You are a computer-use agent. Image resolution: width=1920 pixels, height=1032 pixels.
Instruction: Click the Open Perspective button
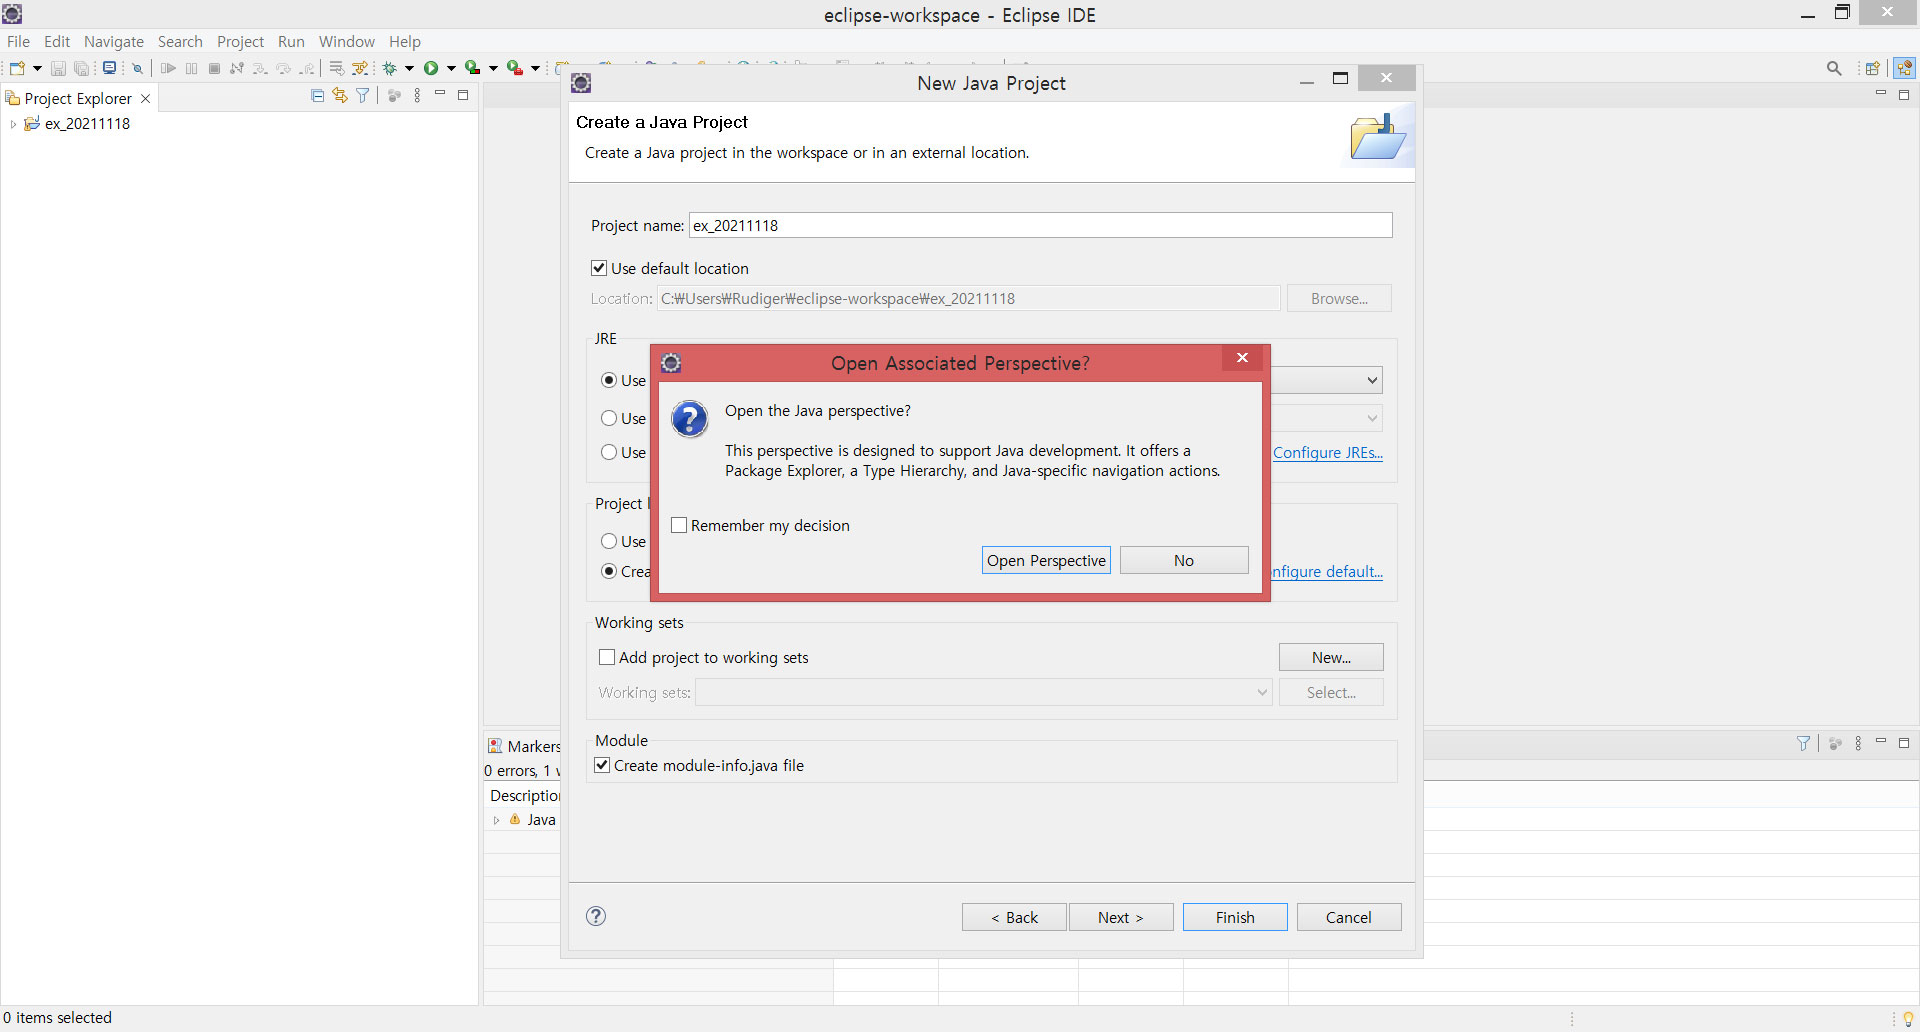(x=1046, y=560)
